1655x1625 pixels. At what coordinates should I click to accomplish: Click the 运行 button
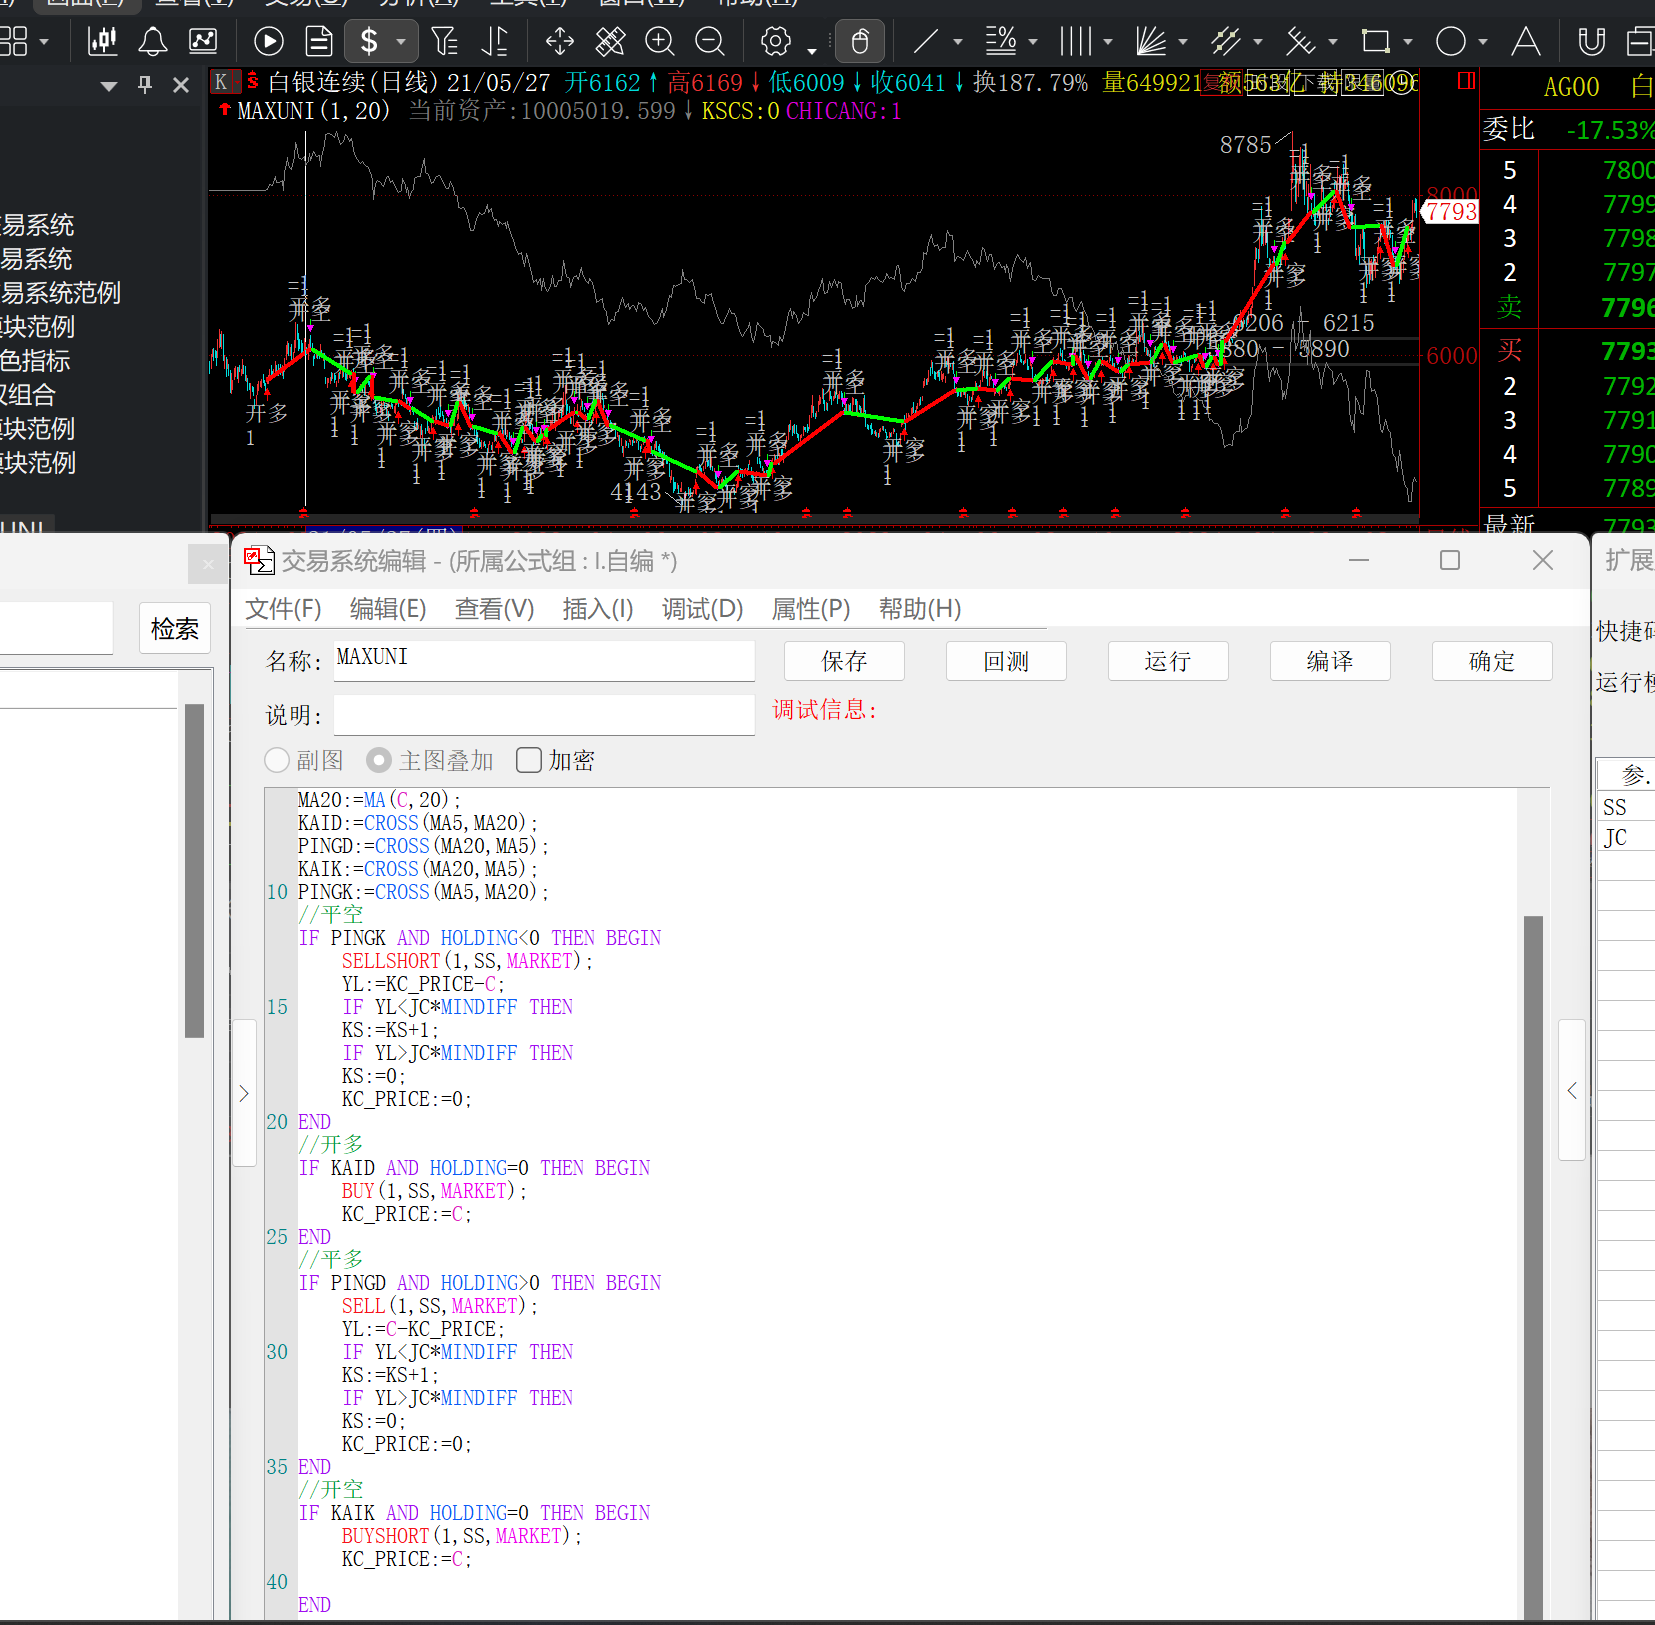pos(1168,661)
